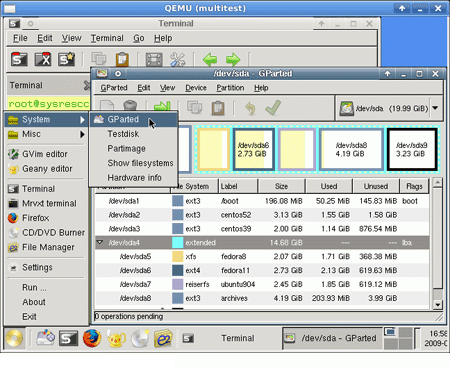The width and height of the screenshot is (450, 369).
Task: Select the /dev/sda2 centos52 row
Action: [262, 215]
